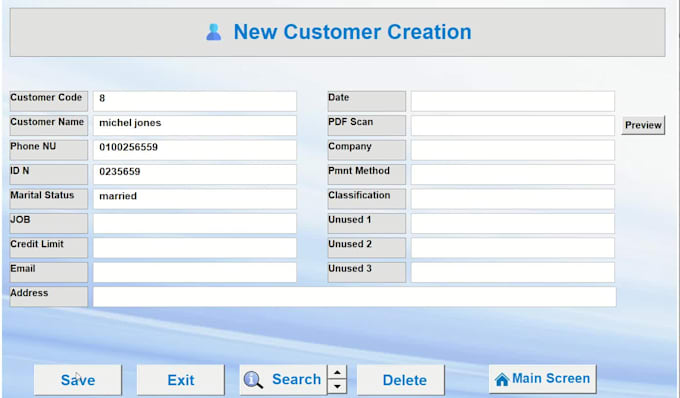Image resolution: width=680 pixels, height=398 pixels.
Task: Click the ID N label
Action: [x=49, y=174]
